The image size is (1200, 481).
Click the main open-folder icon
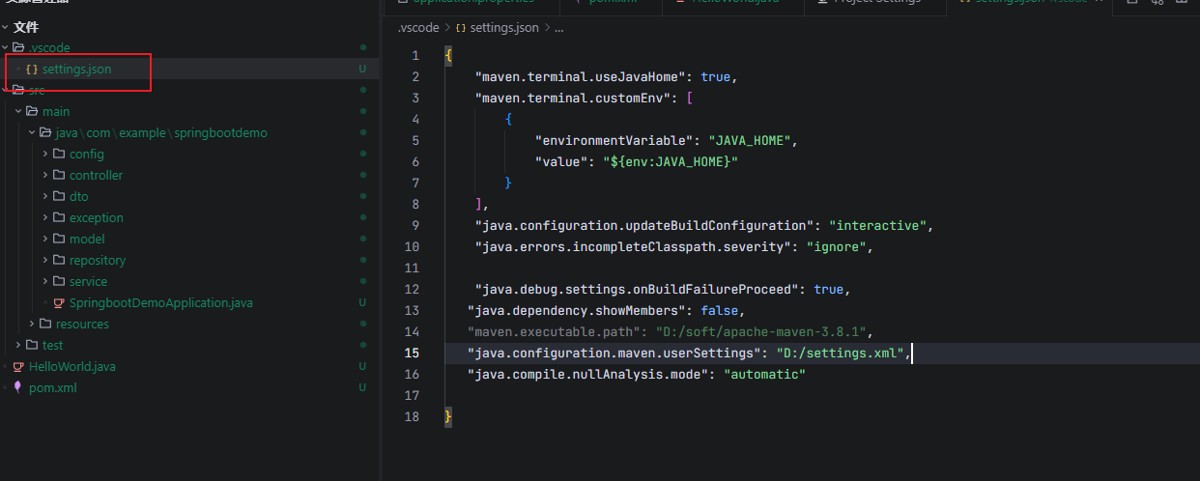pyautogui.click(x=33, y=111)
